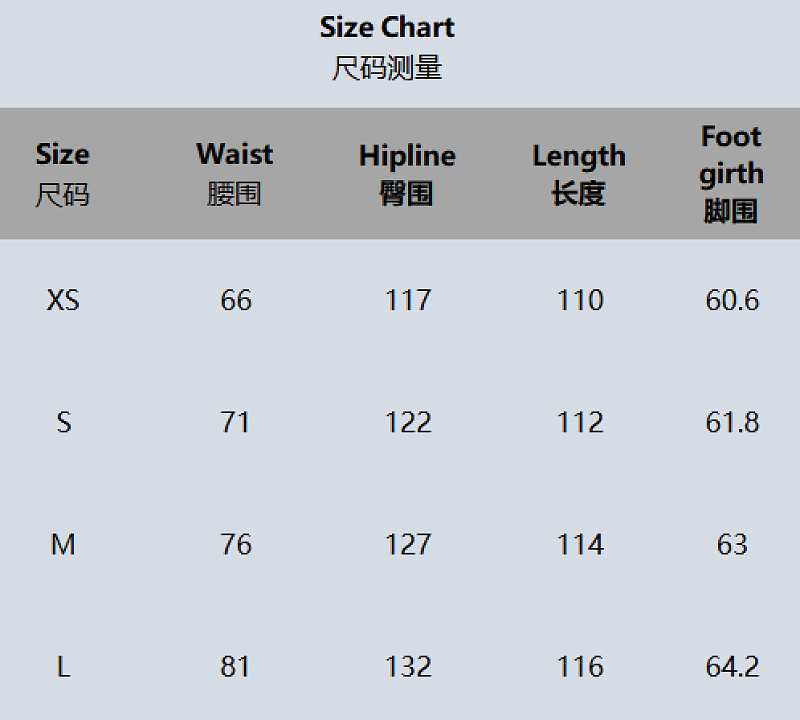
Task: Select foot girth value 60.6
Action: point(732,300)
